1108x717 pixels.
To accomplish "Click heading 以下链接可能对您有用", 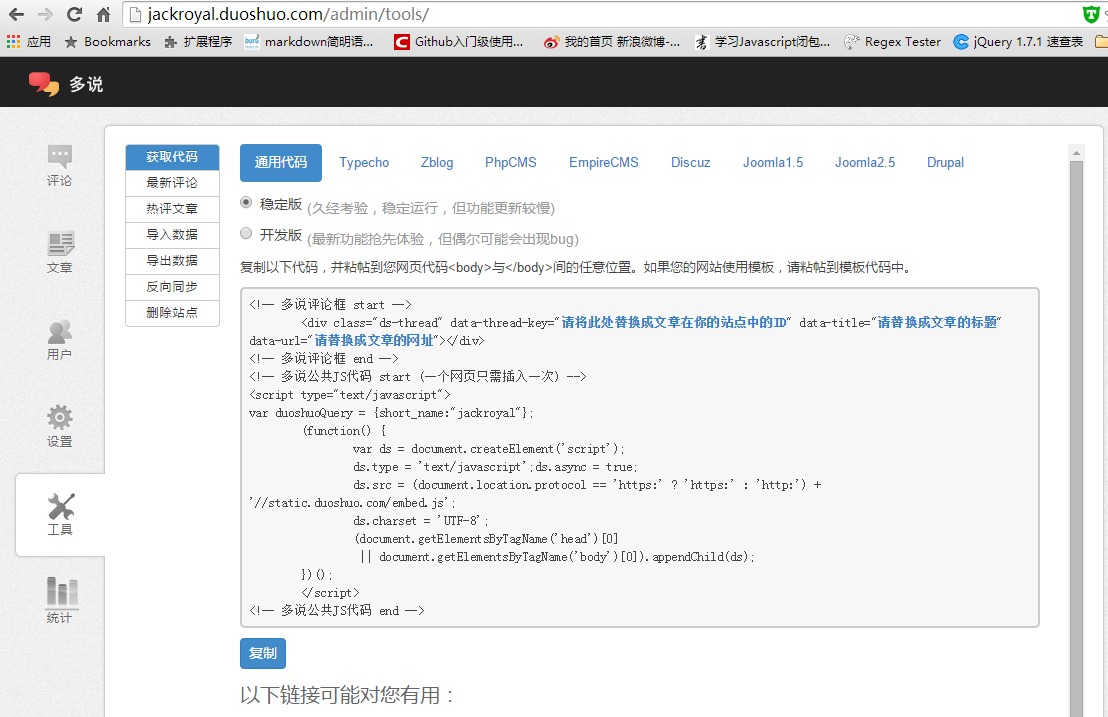I will pos(346,695).
